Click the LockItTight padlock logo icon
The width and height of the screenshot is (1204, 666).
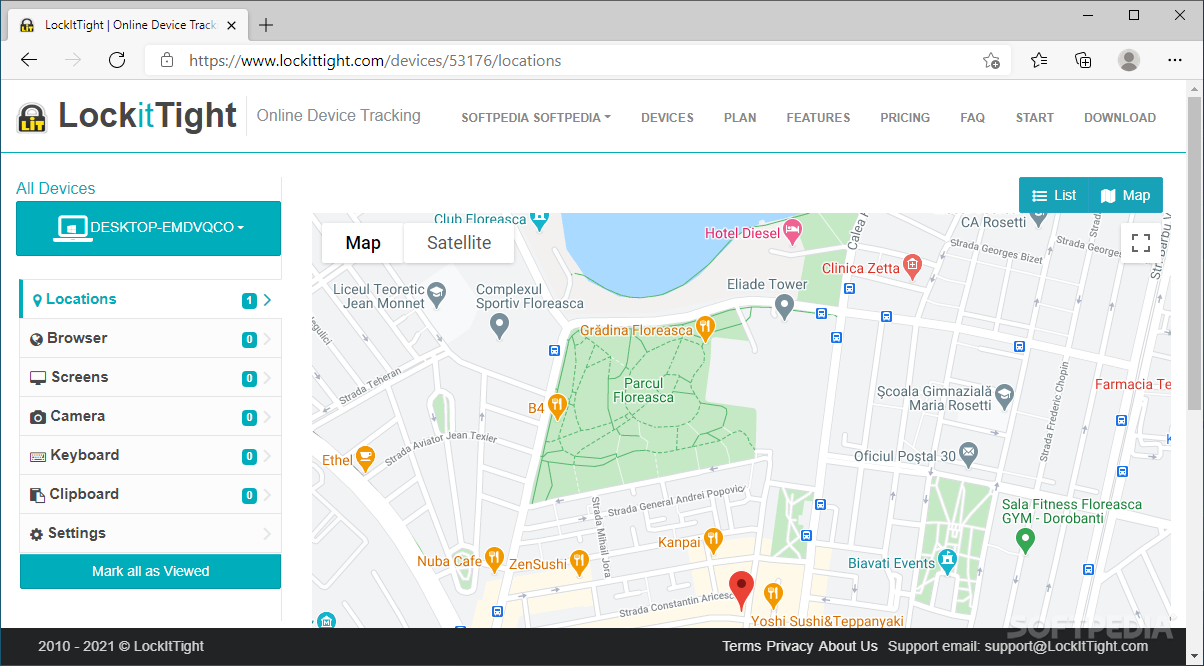coord(32,117)
